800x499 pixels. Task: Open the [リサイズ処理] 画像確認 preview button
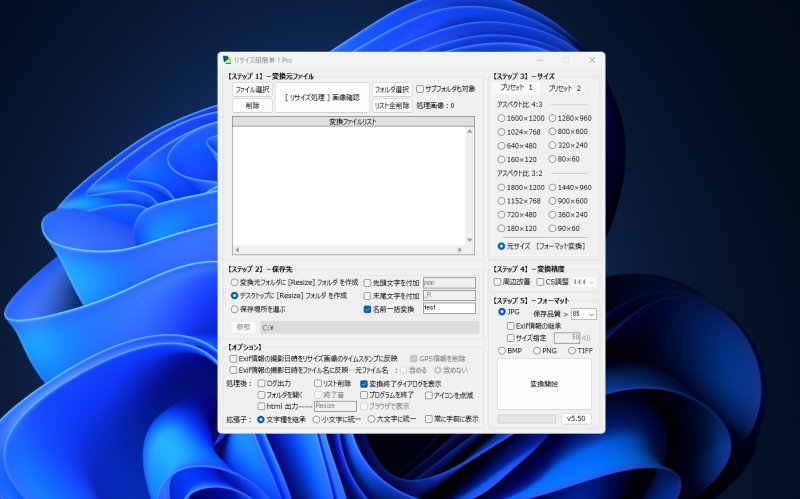tap(322, 97)
